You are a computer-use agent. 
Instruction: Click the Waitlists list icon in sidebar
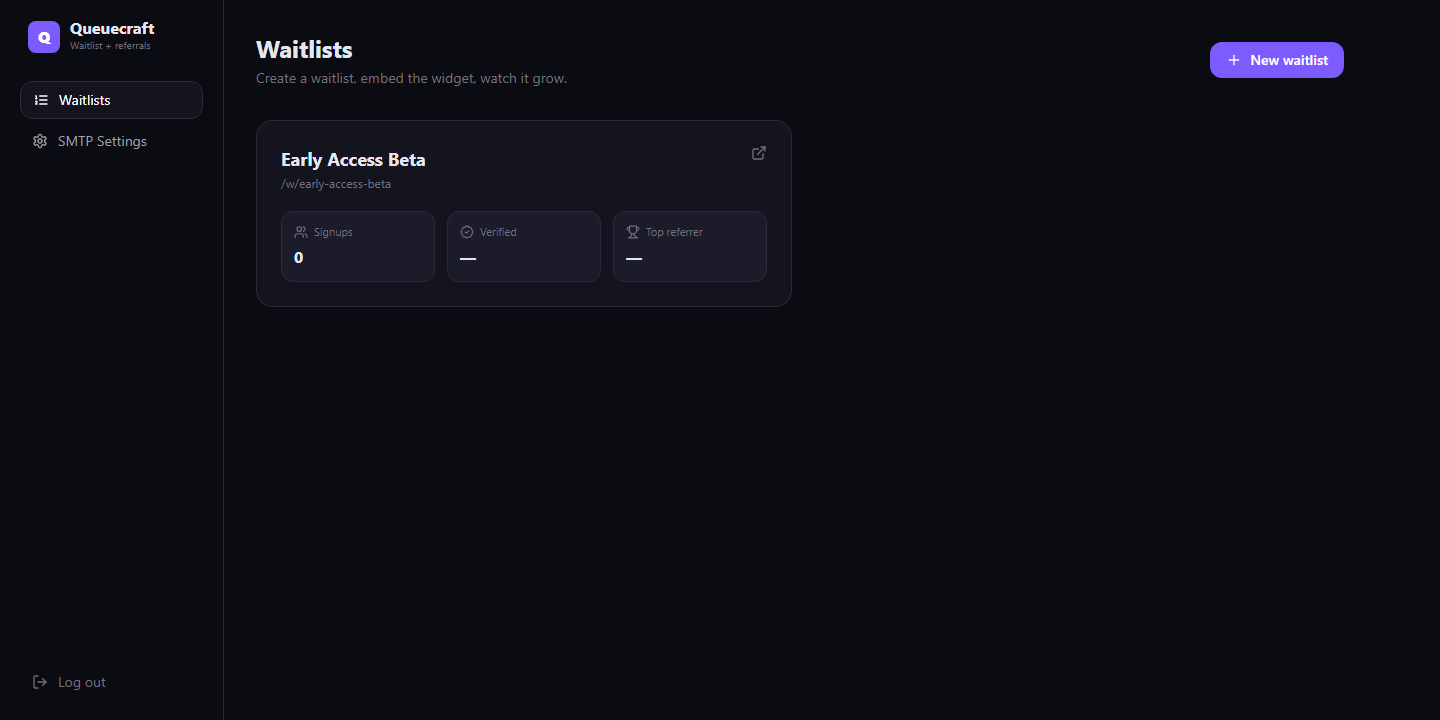coord(41,100)
